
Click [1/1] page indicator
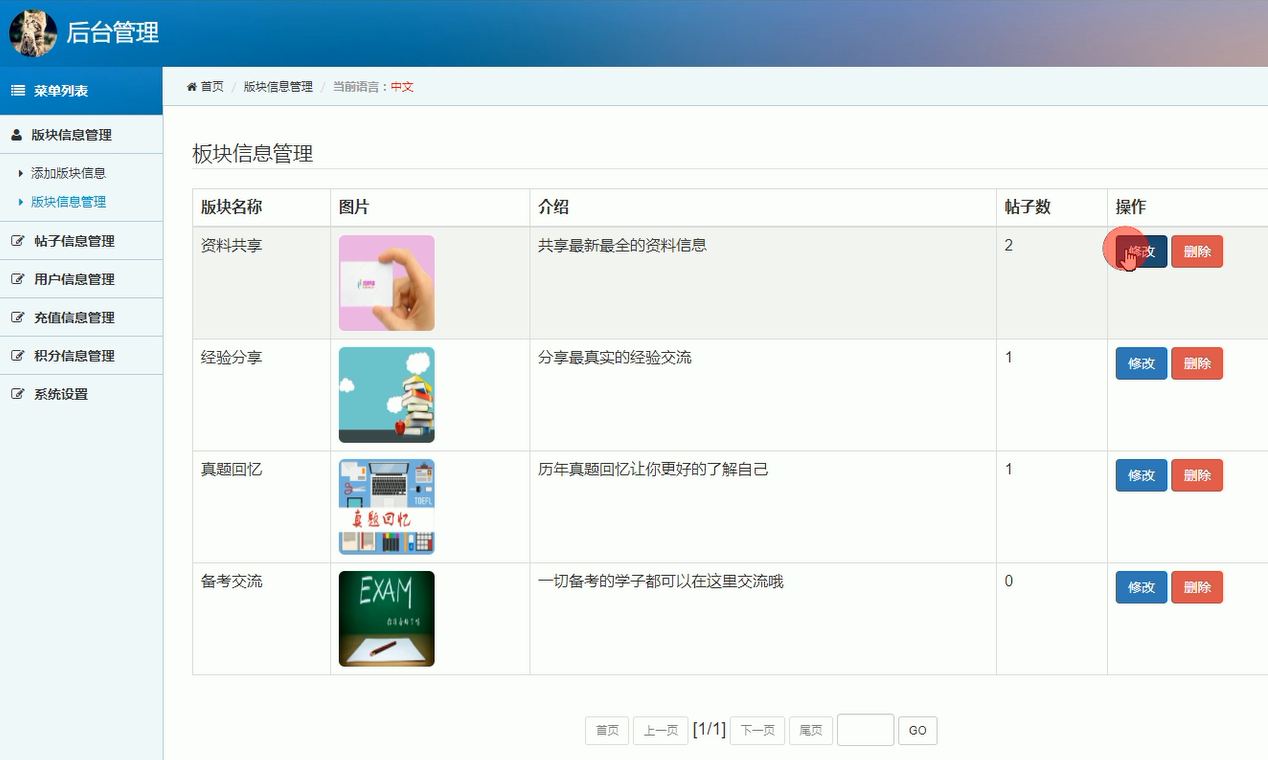pyautogui.click(x=709, y=730)
